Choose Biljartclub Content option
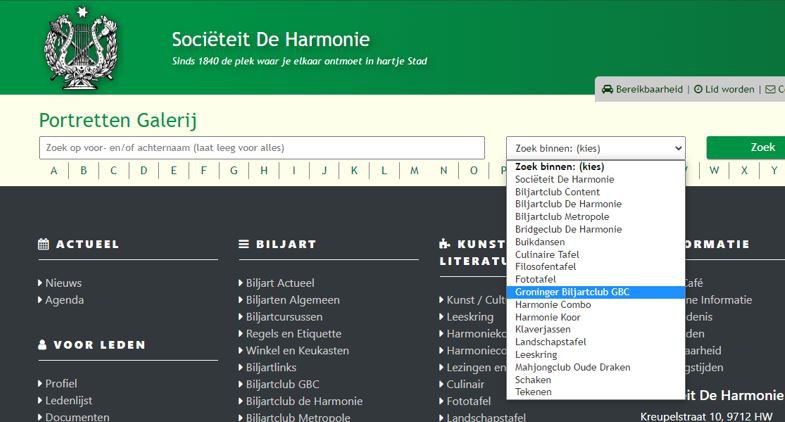This screenshot has width=785, height=422. click(596, 192)
